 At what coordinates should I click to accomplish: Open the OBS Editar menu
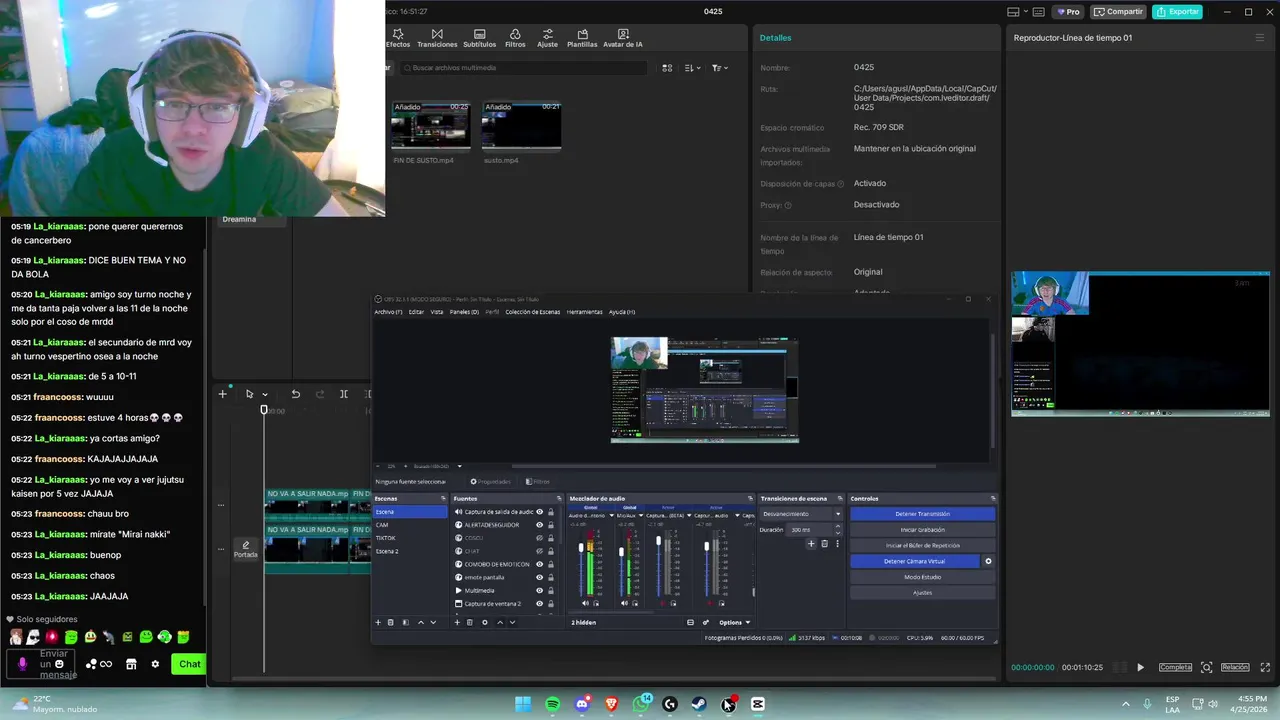point(416,312)
